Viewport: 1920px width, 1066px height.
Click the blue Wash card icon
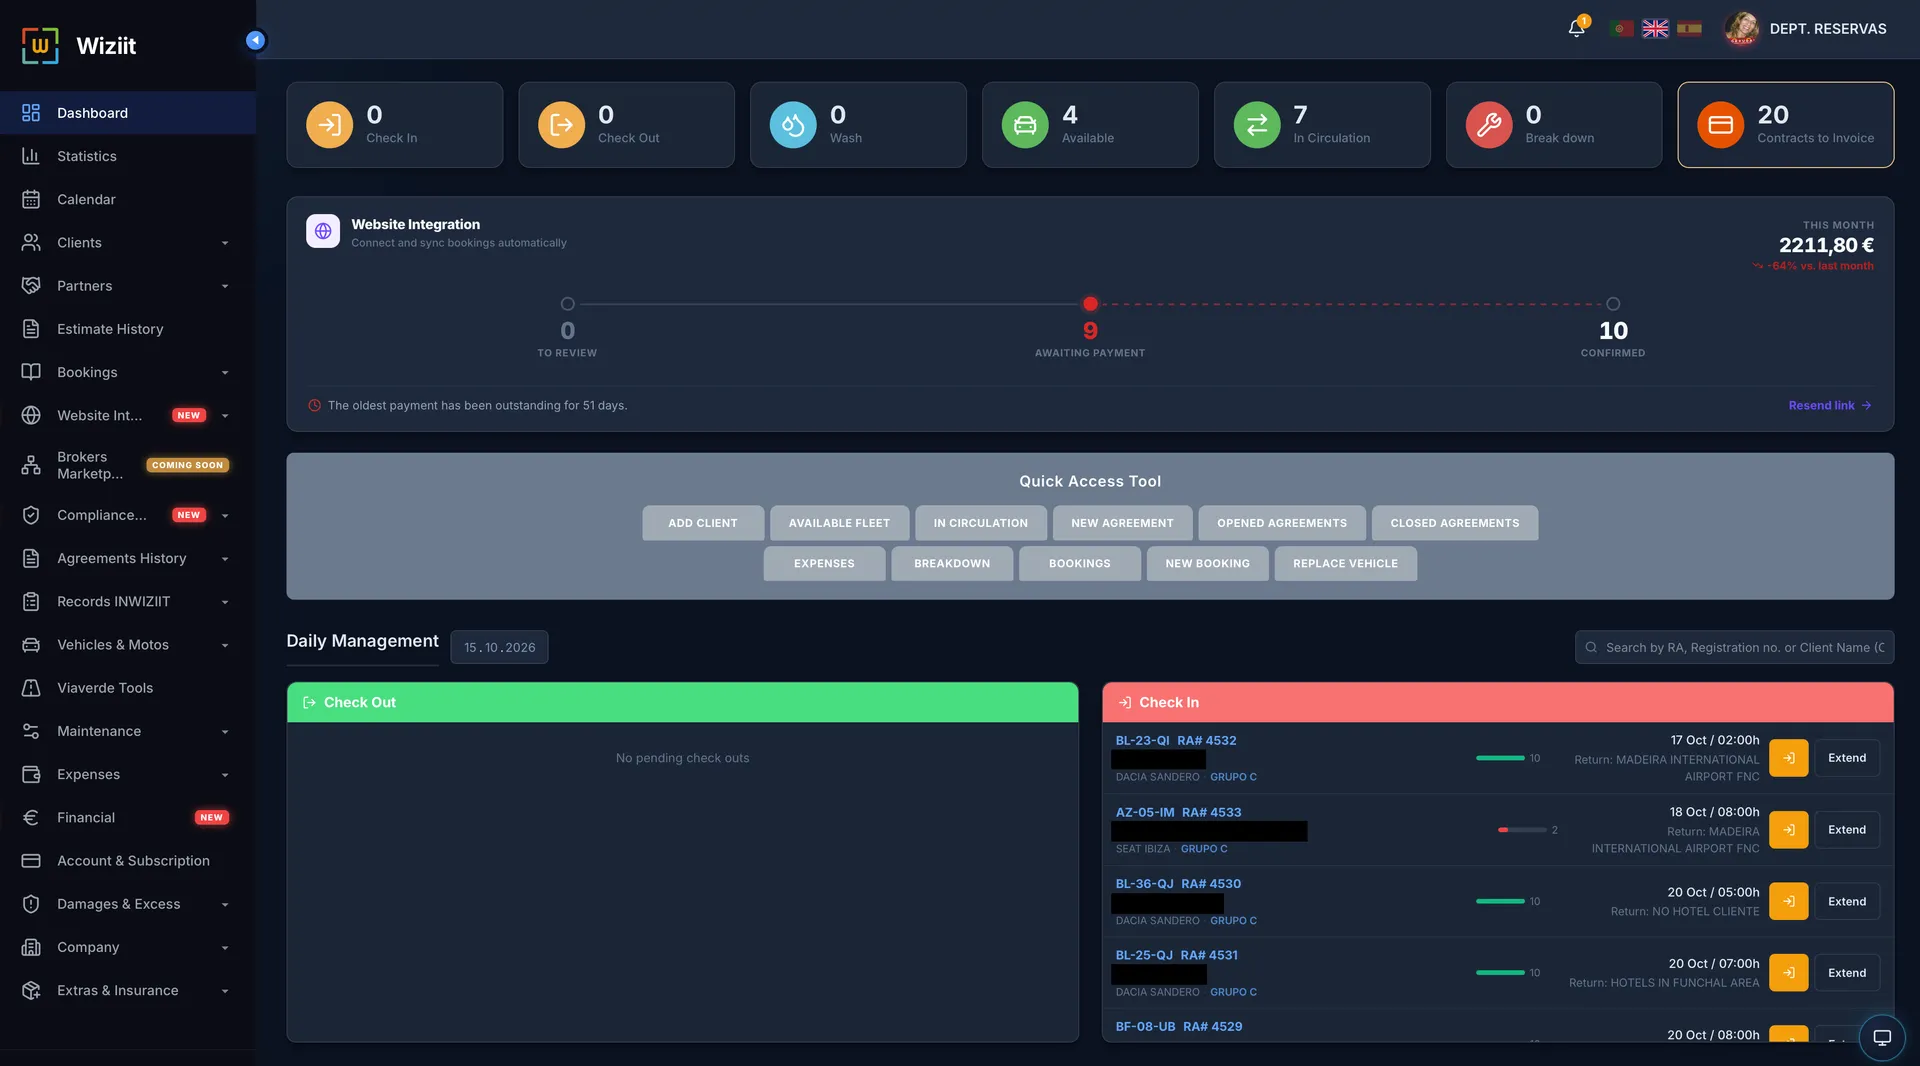click(793, 125)
